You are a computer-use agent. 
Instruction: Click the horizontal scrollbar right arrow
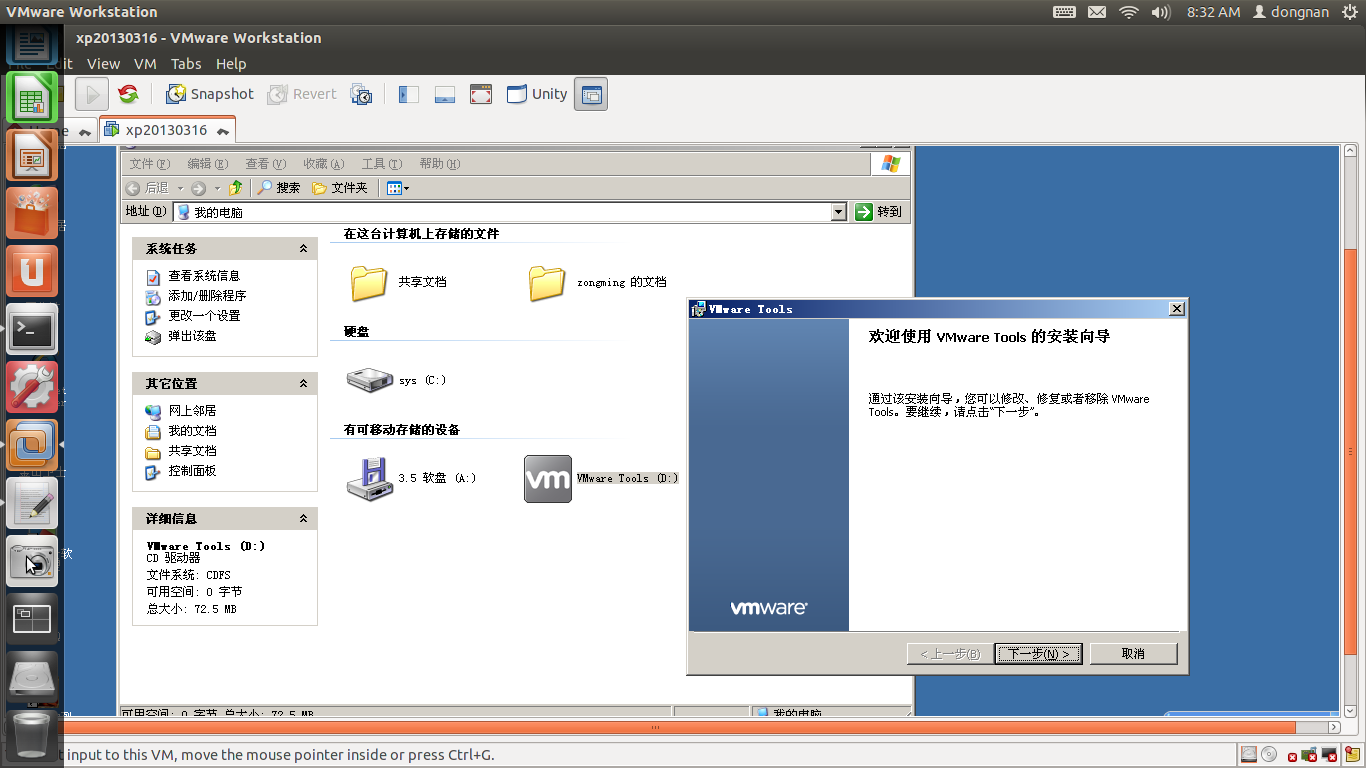tap(1333, 728)
